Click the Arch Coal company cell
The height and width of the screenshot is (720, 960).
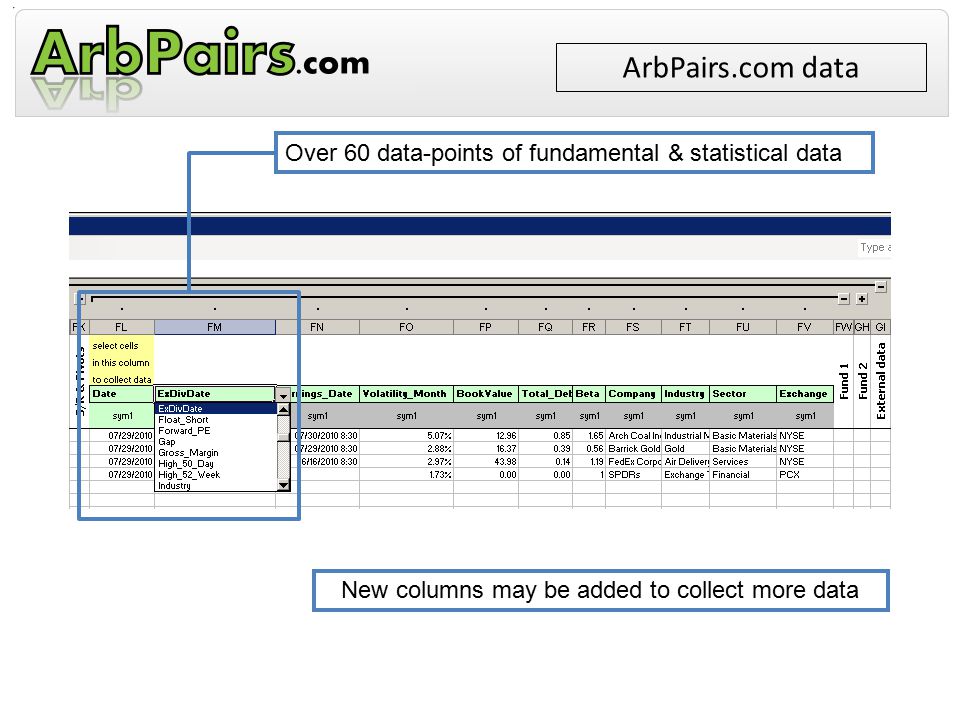point(634,435)
